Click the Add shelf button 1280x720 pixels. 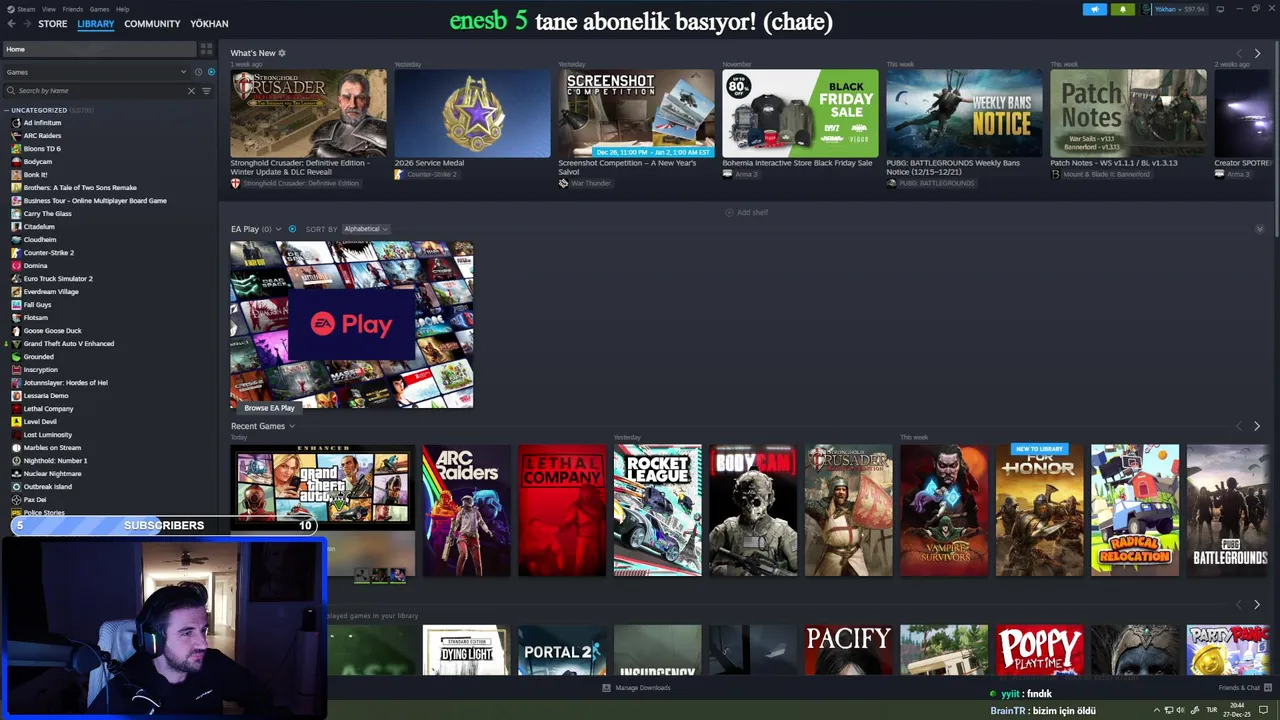click(747, 212)
